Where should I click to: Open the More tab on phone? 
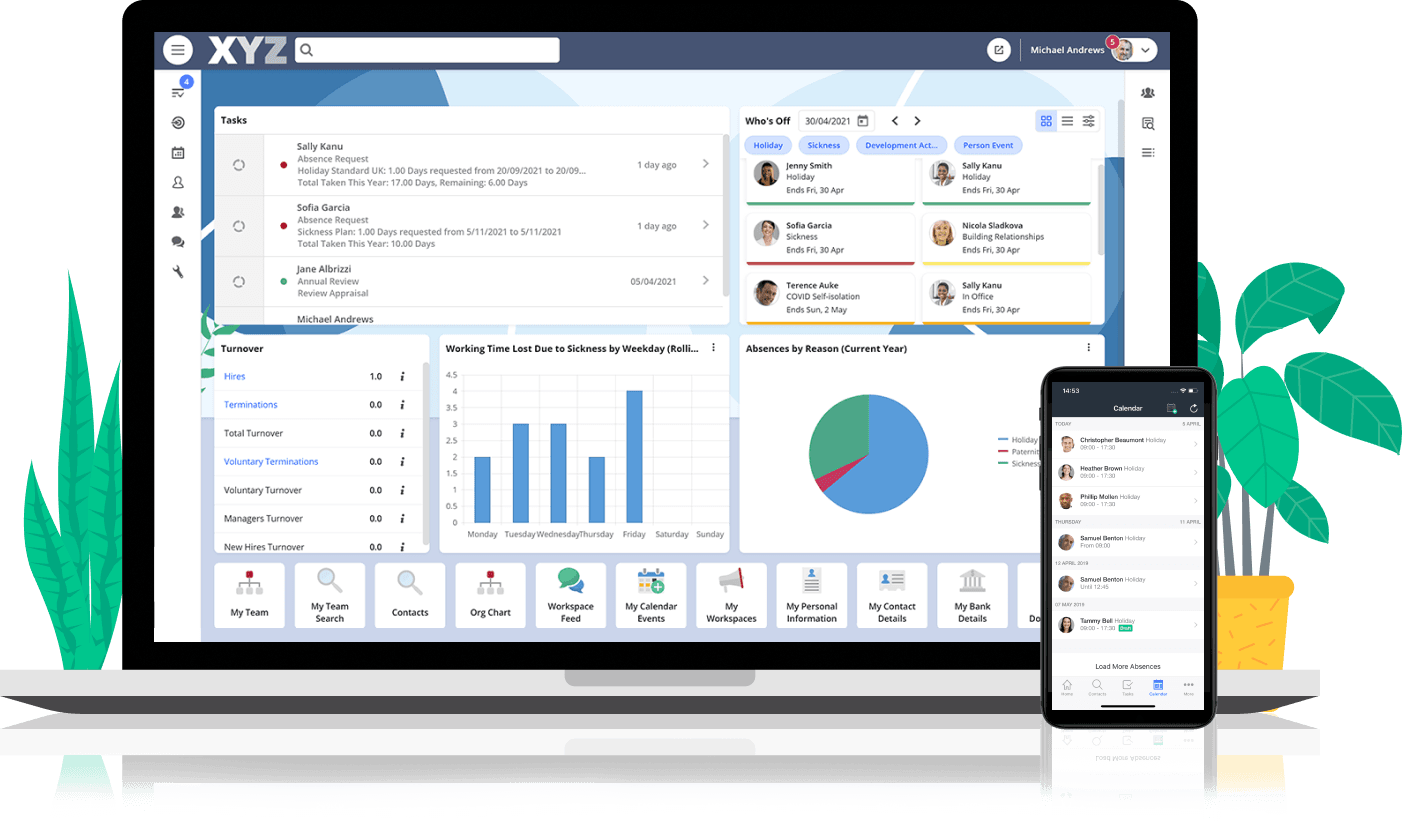(1189, 687)
